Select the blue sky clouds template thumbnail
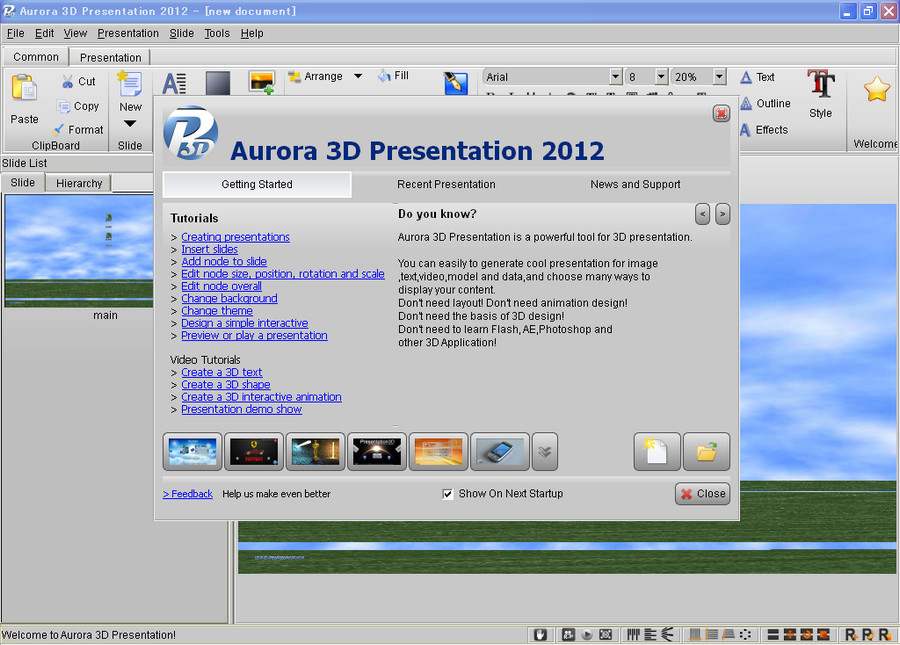900x645 pixels. 192,452
